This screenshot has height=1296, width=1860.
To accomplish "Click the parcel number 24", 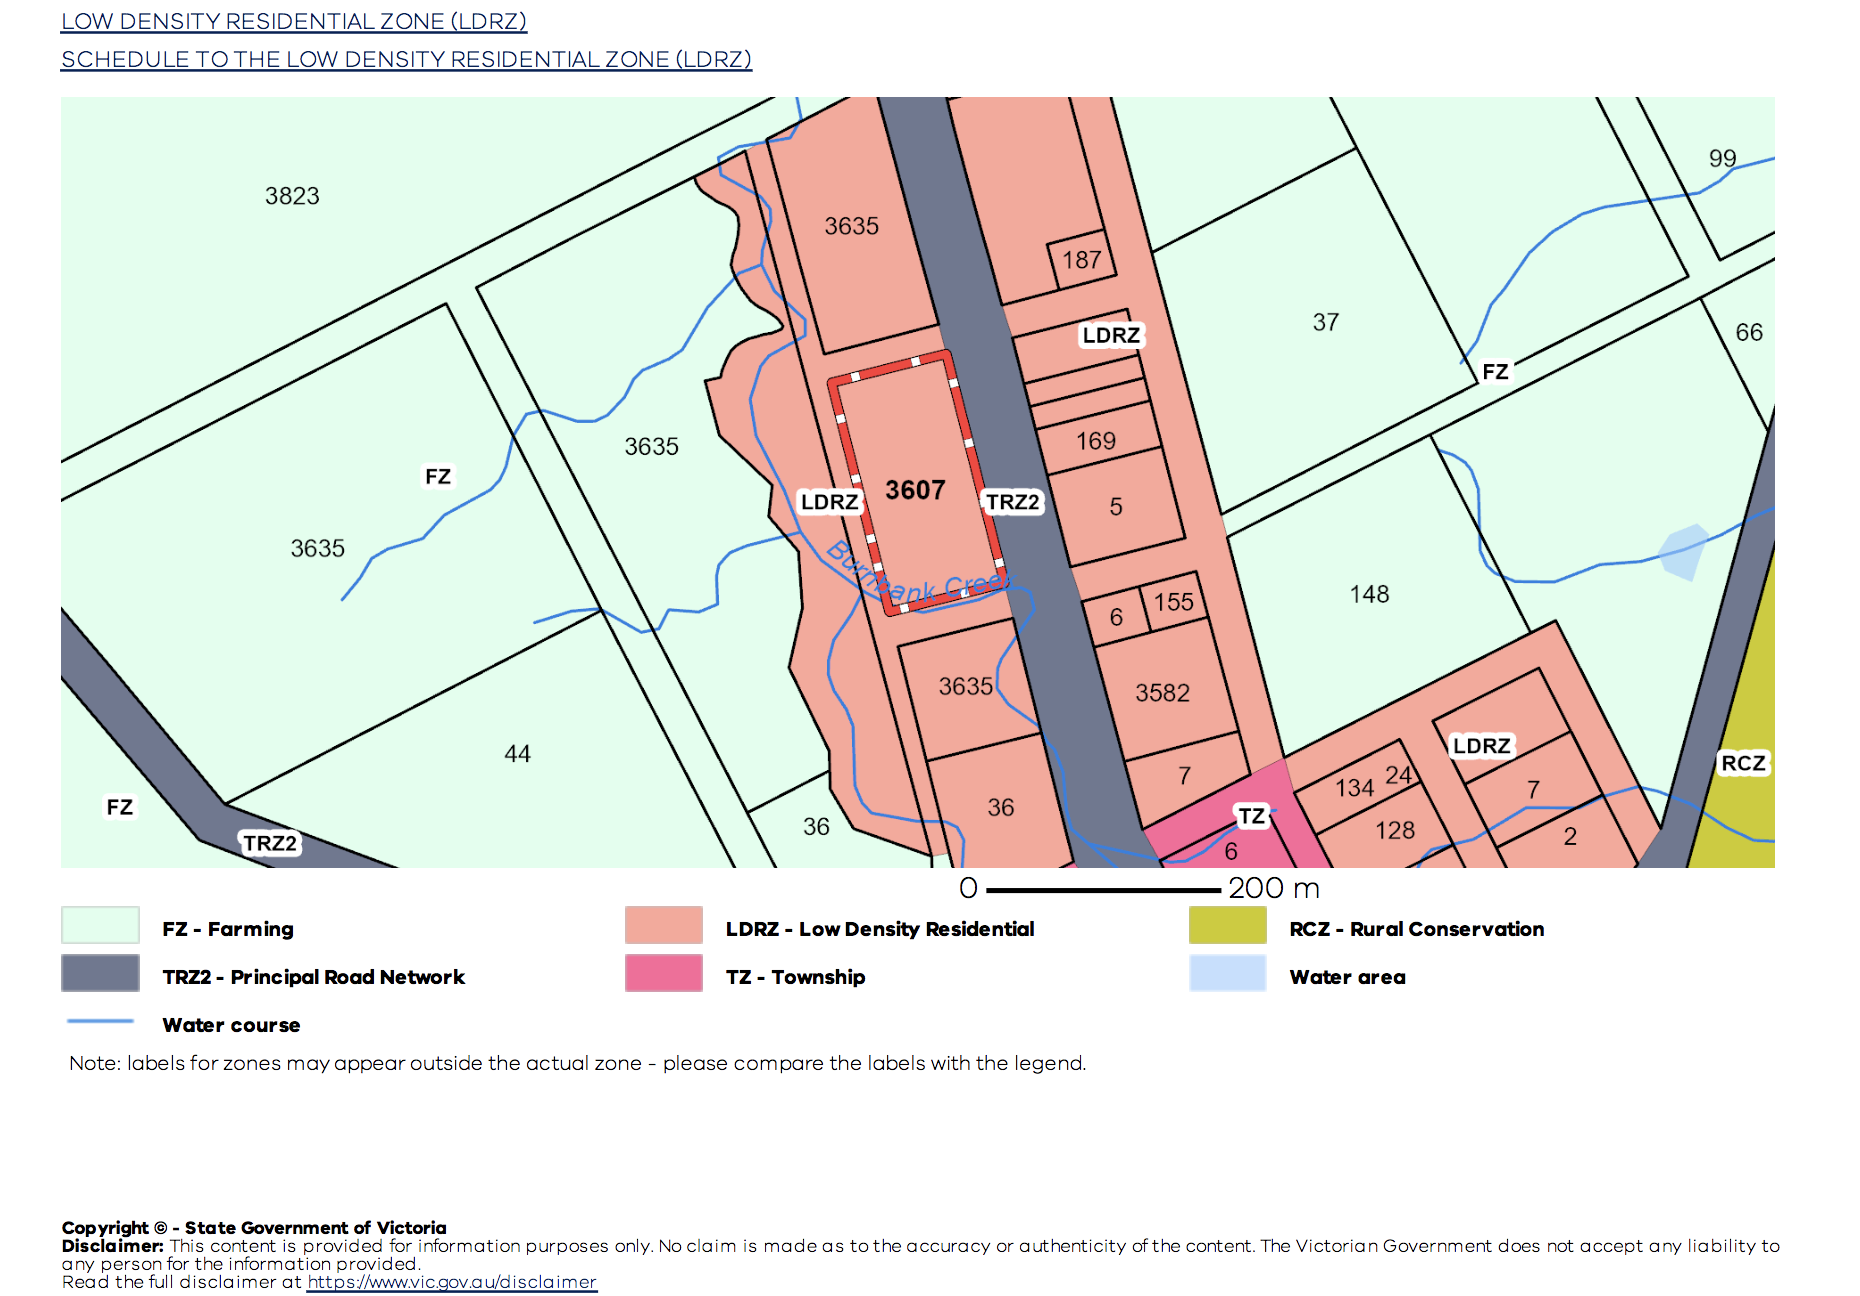I will coord(1398,775).
